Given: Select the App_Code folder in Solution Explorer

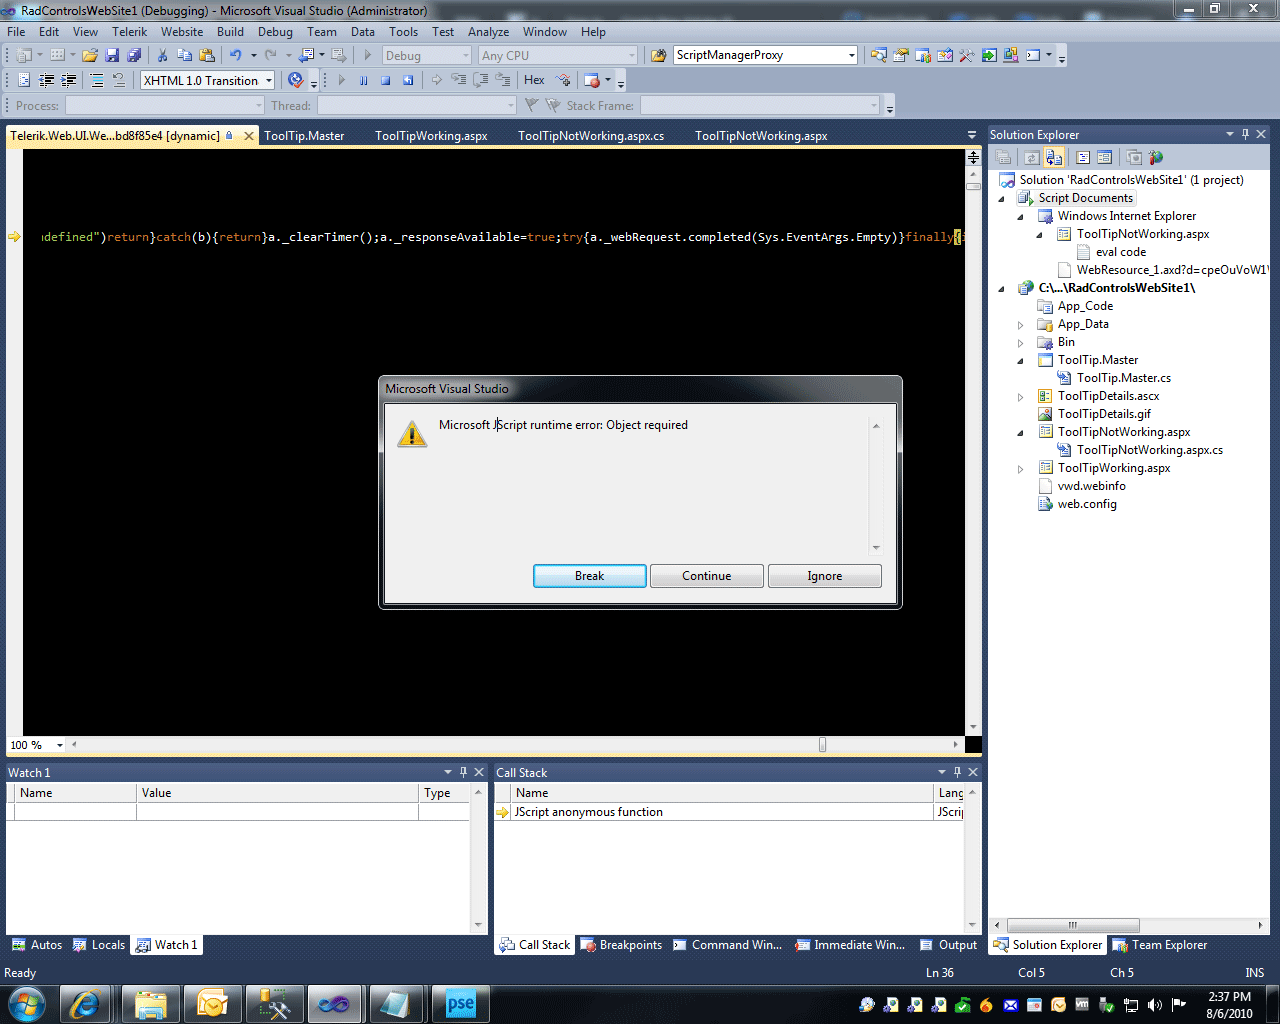Looking at the screenshot, I should [x=1085, y=306].
